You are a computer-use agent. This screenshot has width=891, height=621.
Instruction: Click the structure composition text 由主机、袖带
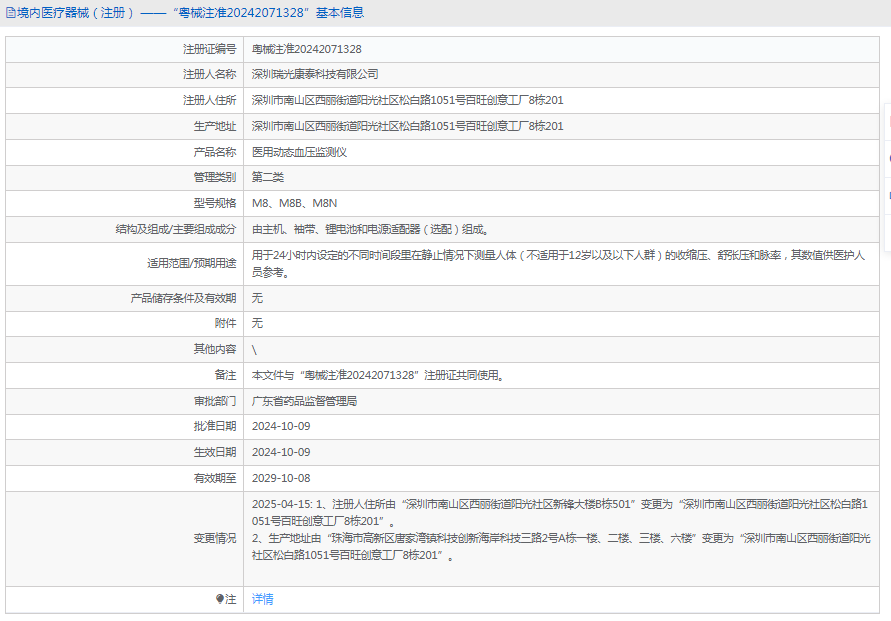[370, 230]
